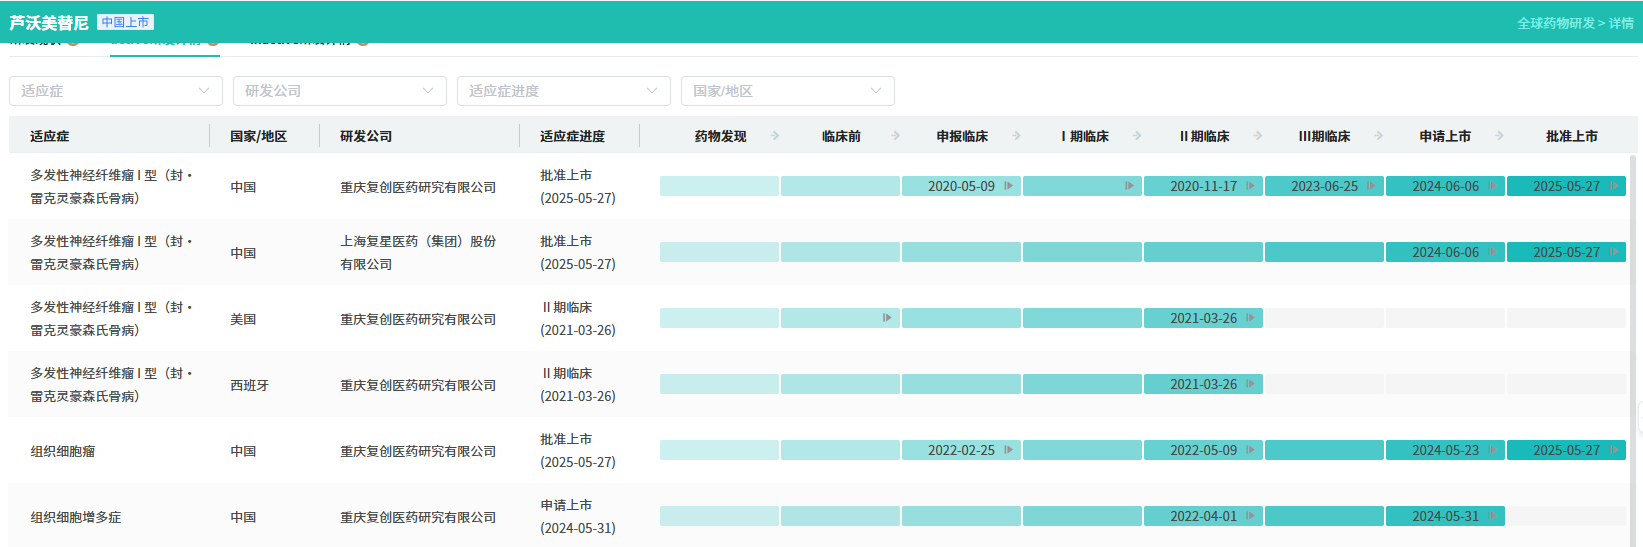Go to 全球药物研发 breadcrumb link
This screenshot has height=547, width=1643.
point(1555,23)
